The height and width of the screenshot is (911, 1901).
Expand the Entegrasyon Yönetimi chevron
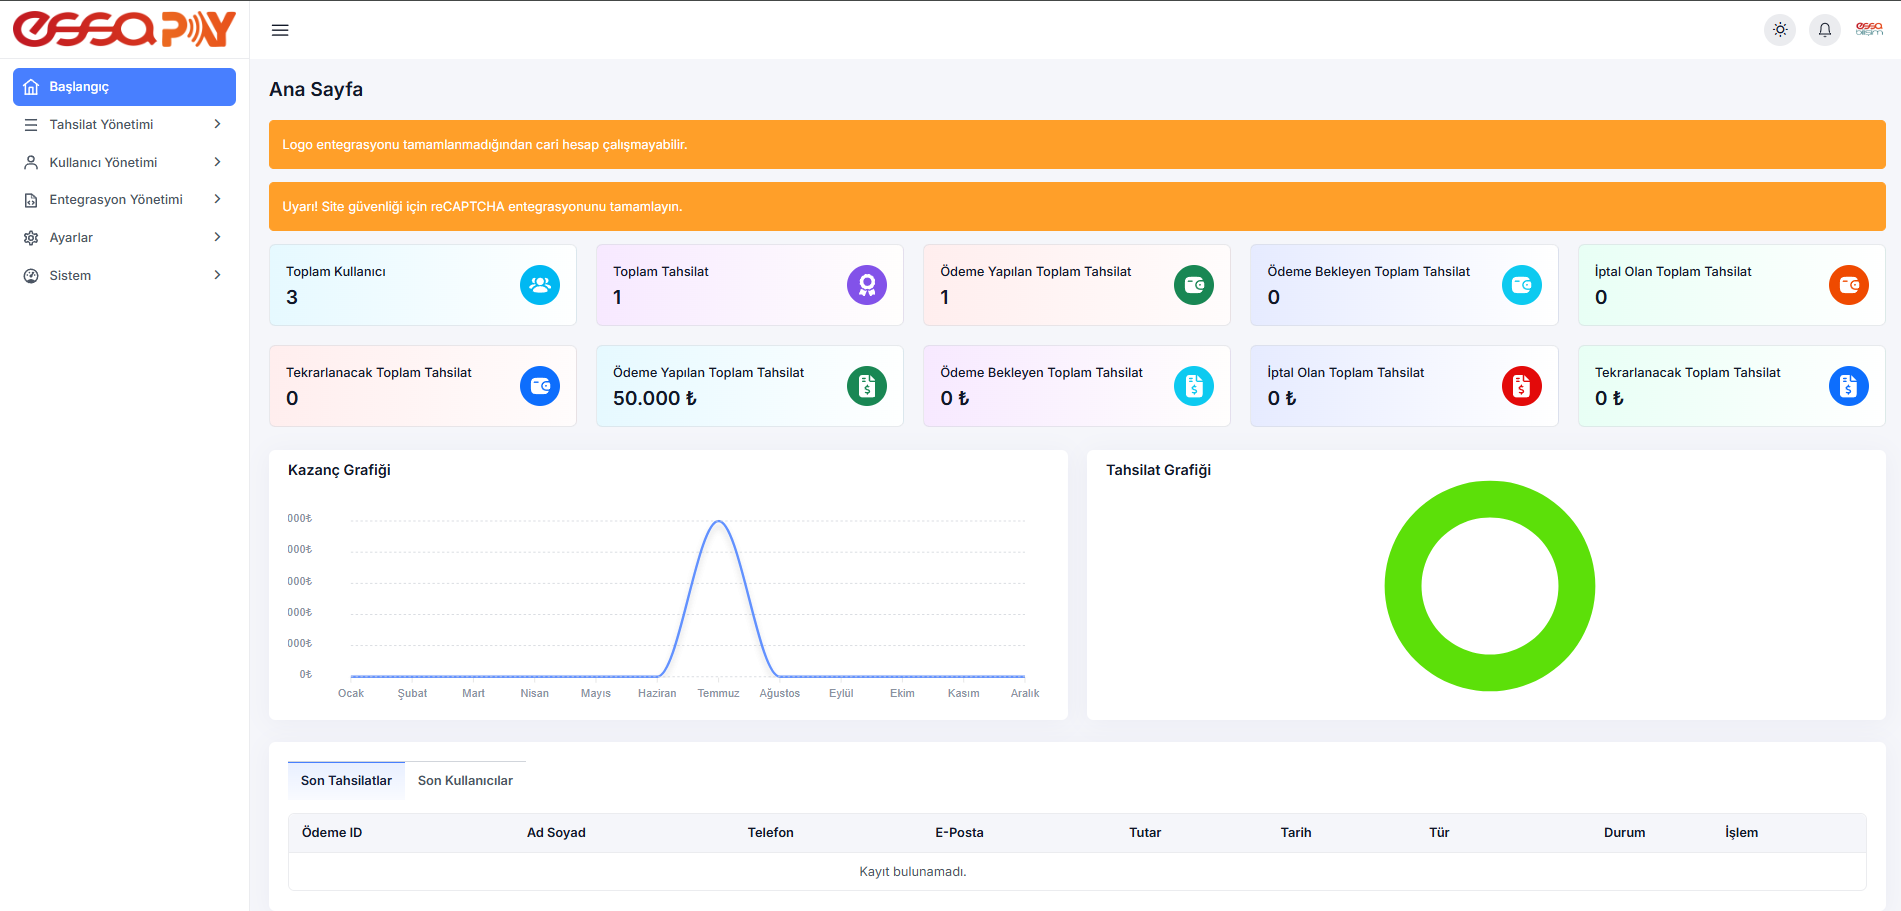pyautogui.click(x=217, y=199)
